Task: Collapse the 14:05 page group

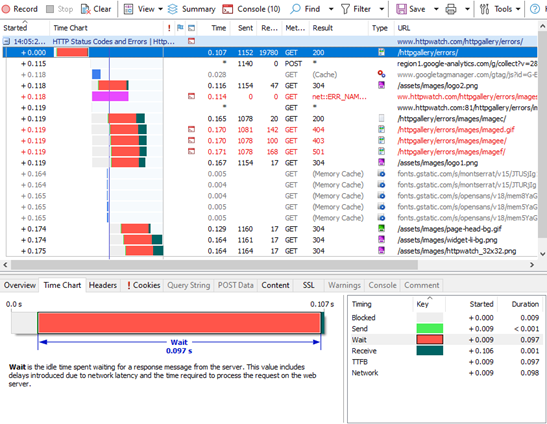Action: click(6, 42)
